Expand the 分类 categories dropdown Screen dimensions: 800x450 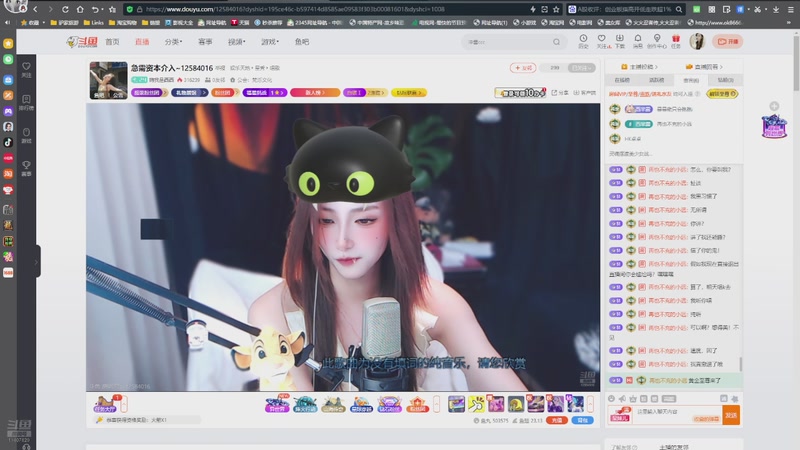click(173, 42)
